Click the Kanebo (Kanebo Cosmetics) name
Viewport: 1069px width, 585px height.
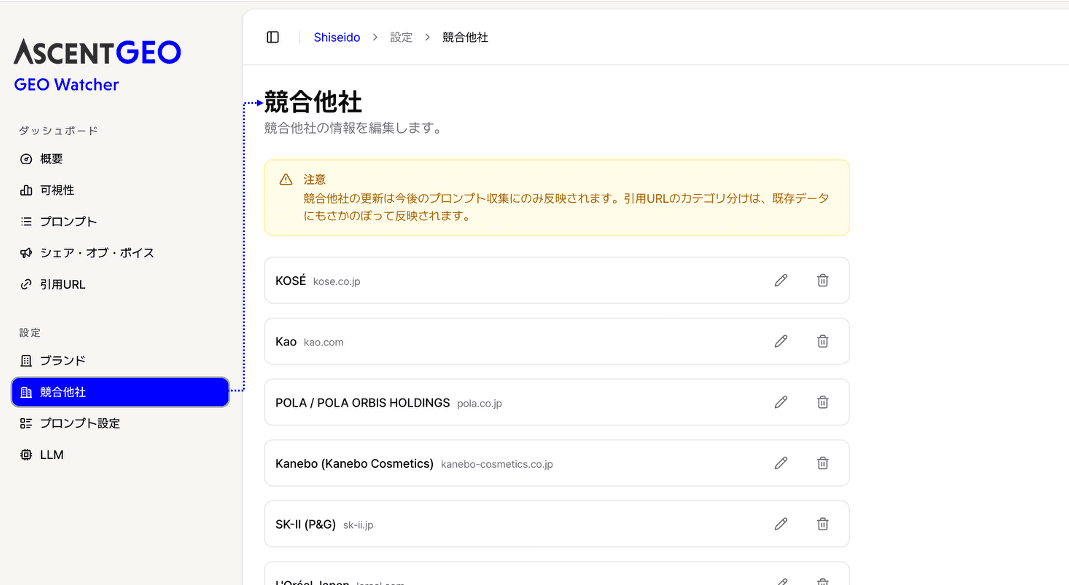(x=355, y=464)
